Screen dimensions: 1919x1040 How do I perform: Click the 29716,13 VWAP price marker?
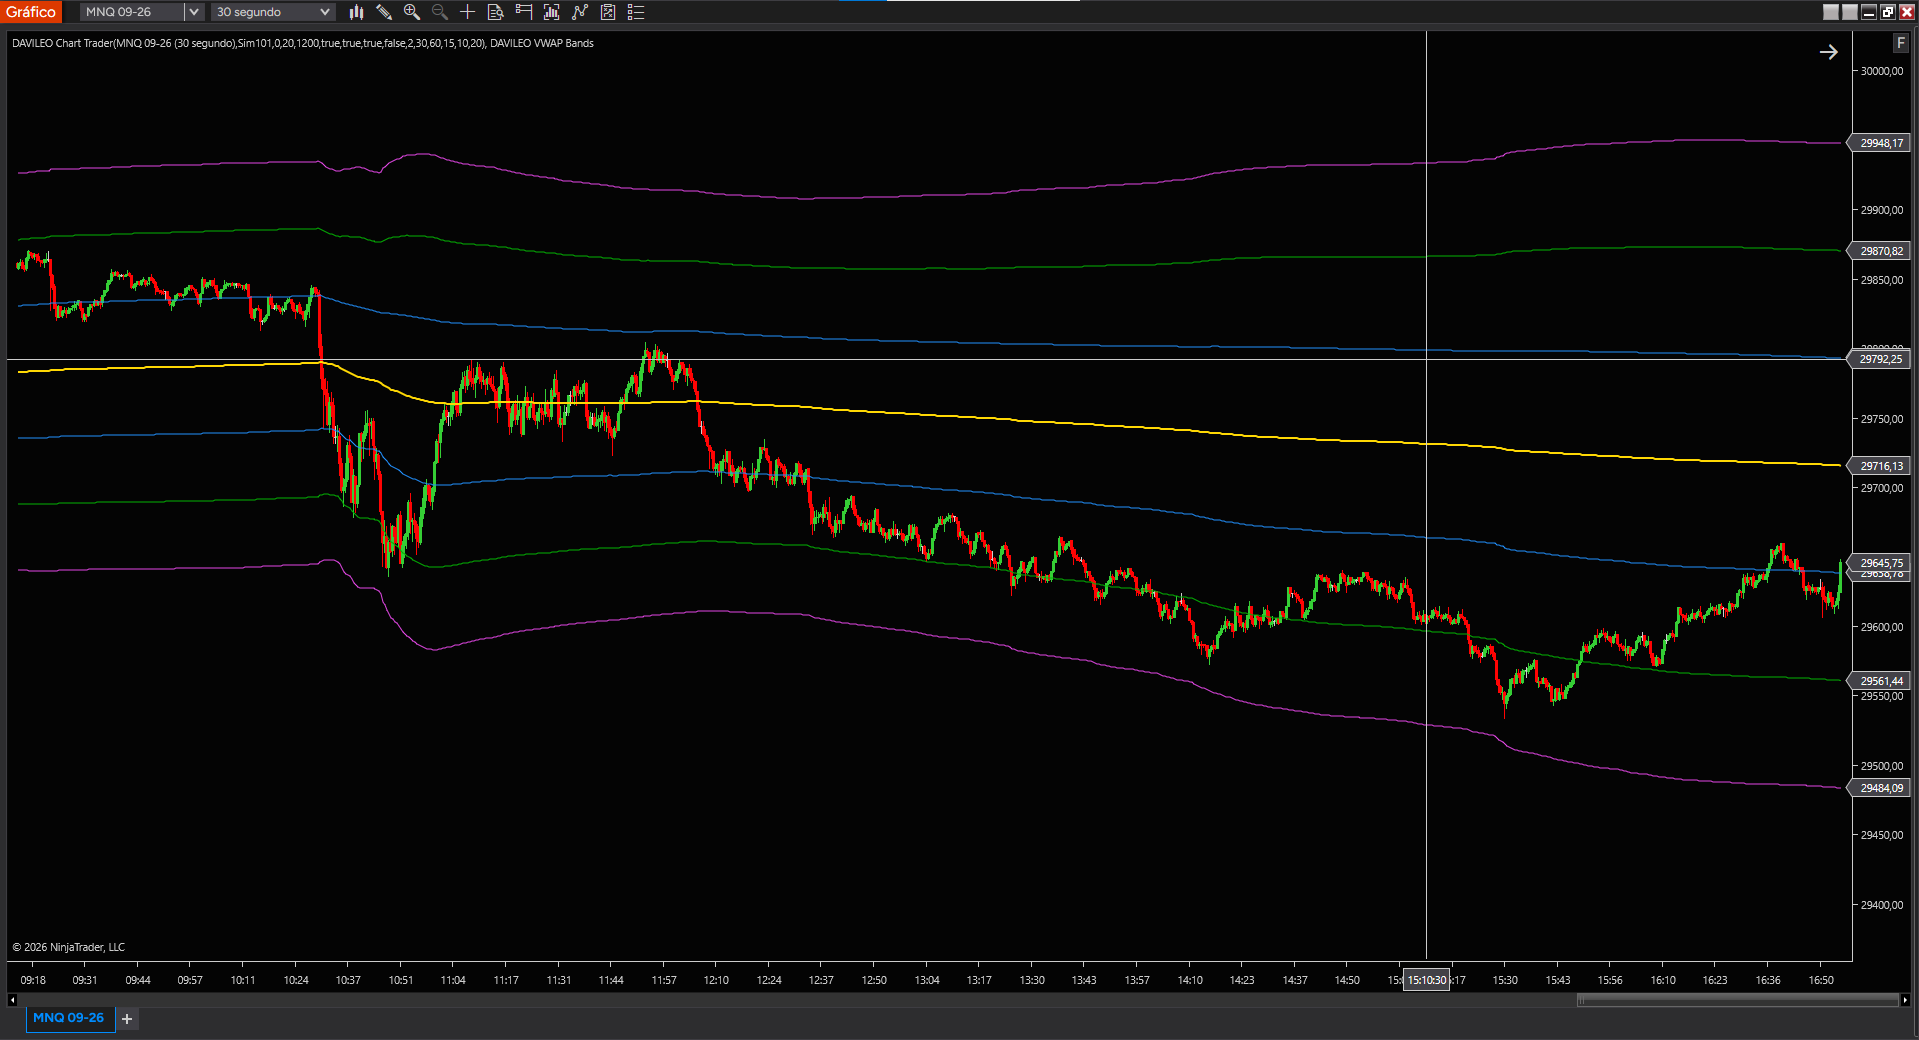tap(1880, 466)
